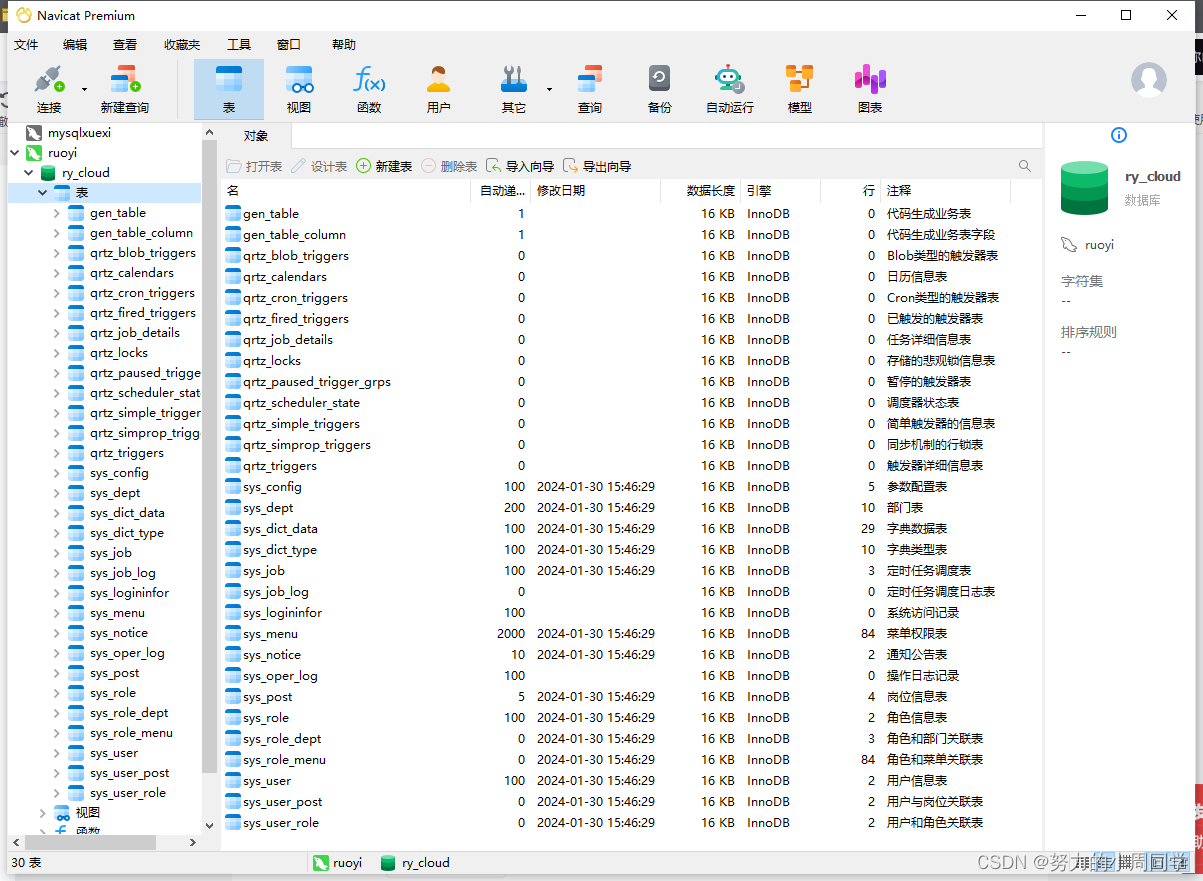Image resolution: width=1203 pixels, height=881 pixels.
Task: Open the 收藏夹 favorites menu
Action: 182,45
